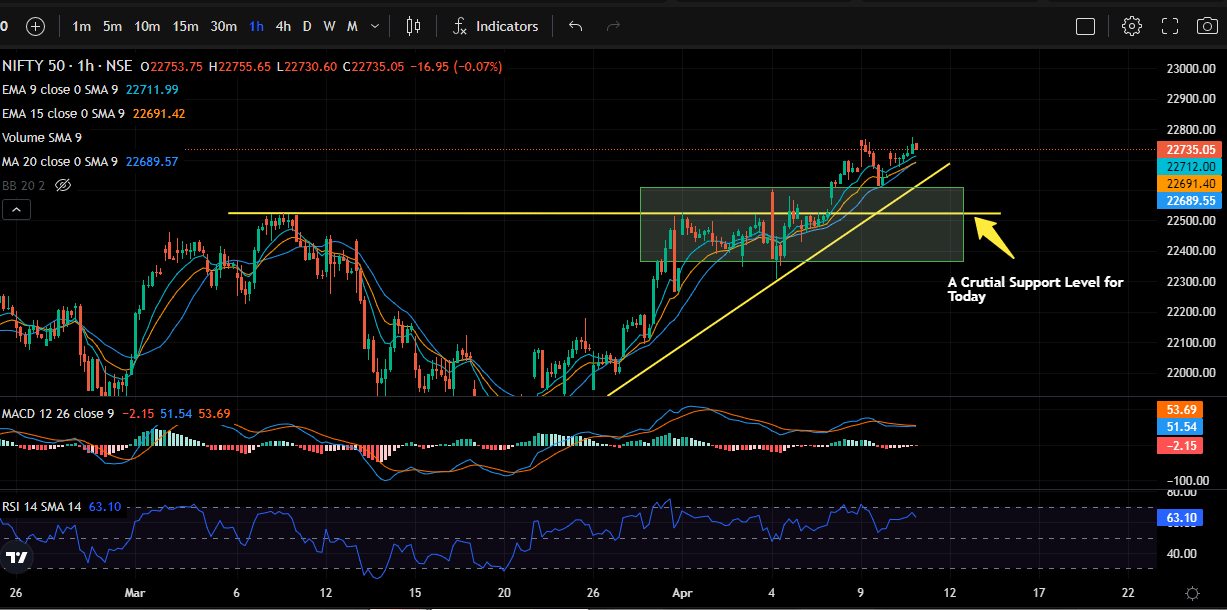The image size is (1227, 610).
Task: Select the MACD 12 26 close 9 legend
Action: click(x=58, y=413)
